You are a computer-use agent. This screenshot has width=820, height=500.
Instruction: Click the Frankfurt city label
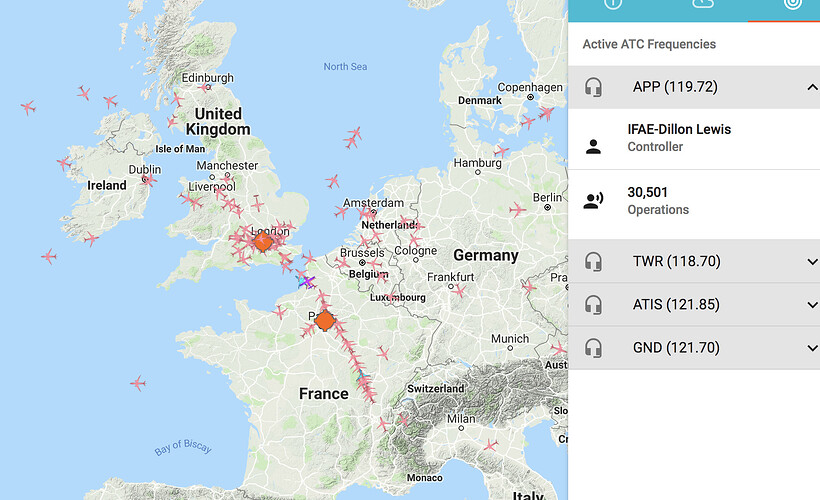[x=450, y=277]
